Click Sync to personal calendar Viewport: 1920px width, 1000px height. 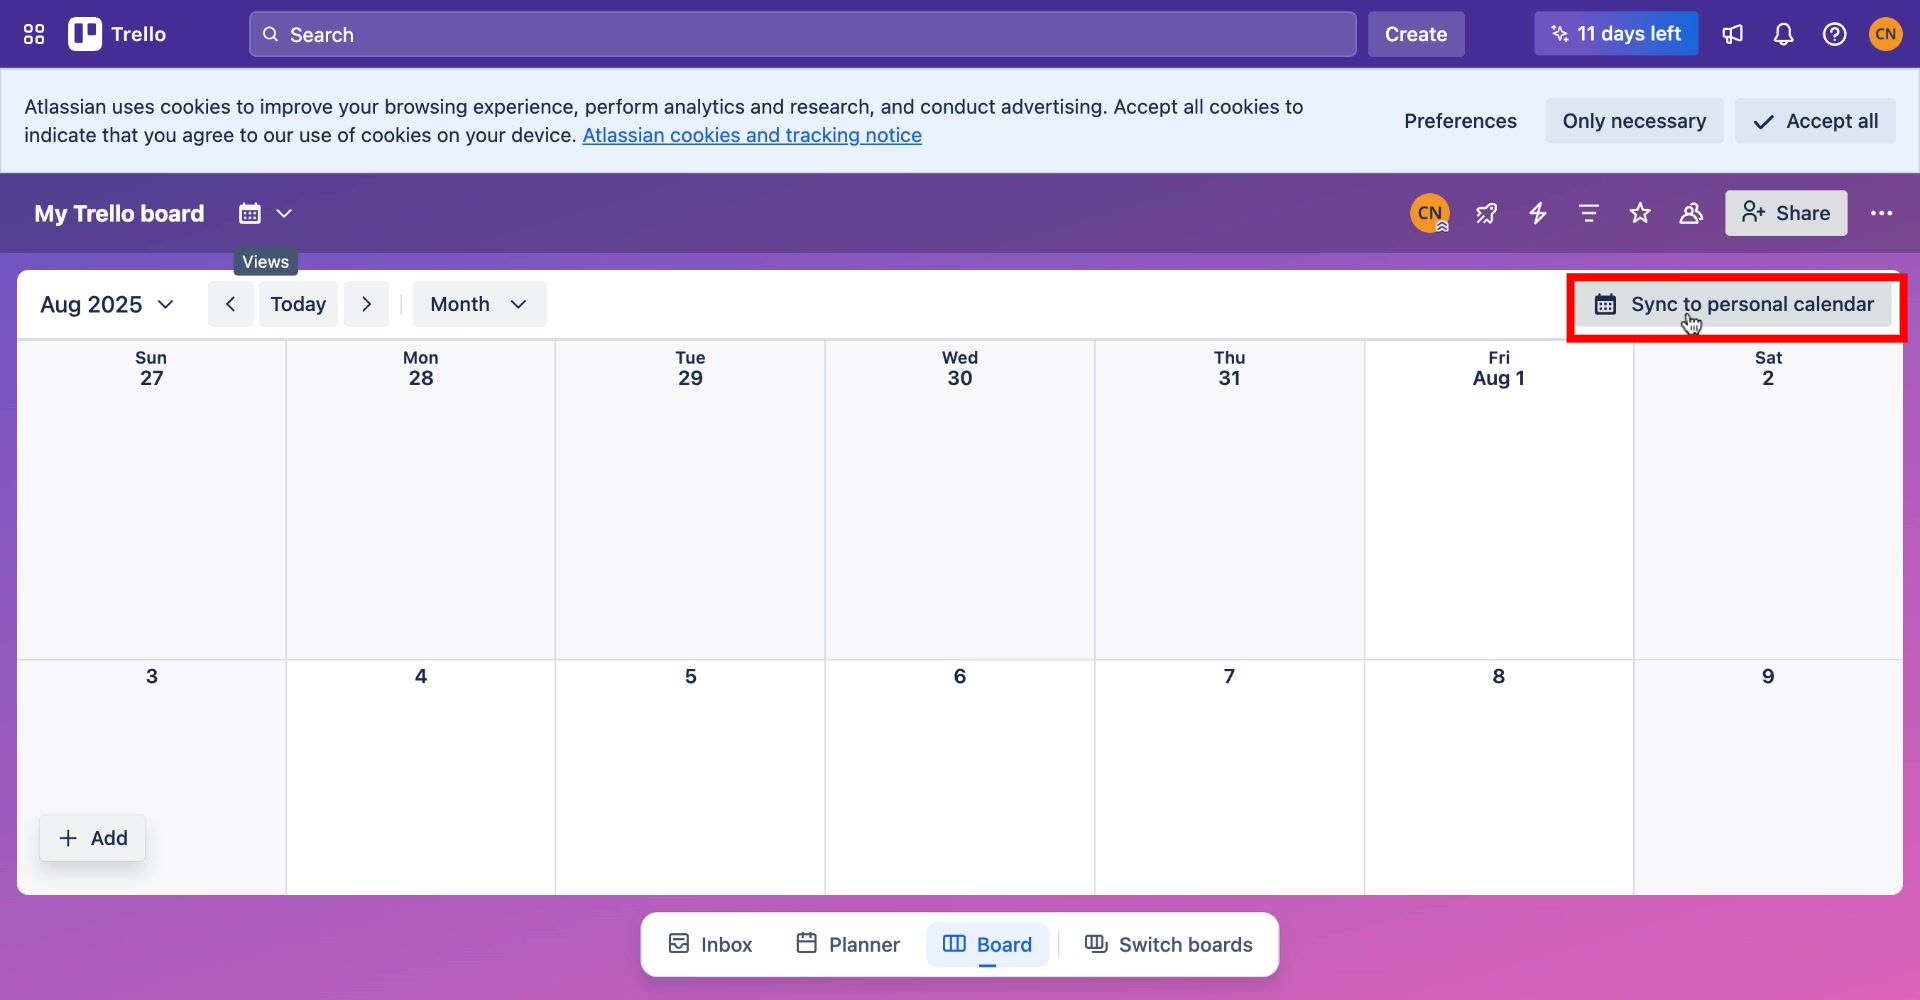[x=1735, y=304]
